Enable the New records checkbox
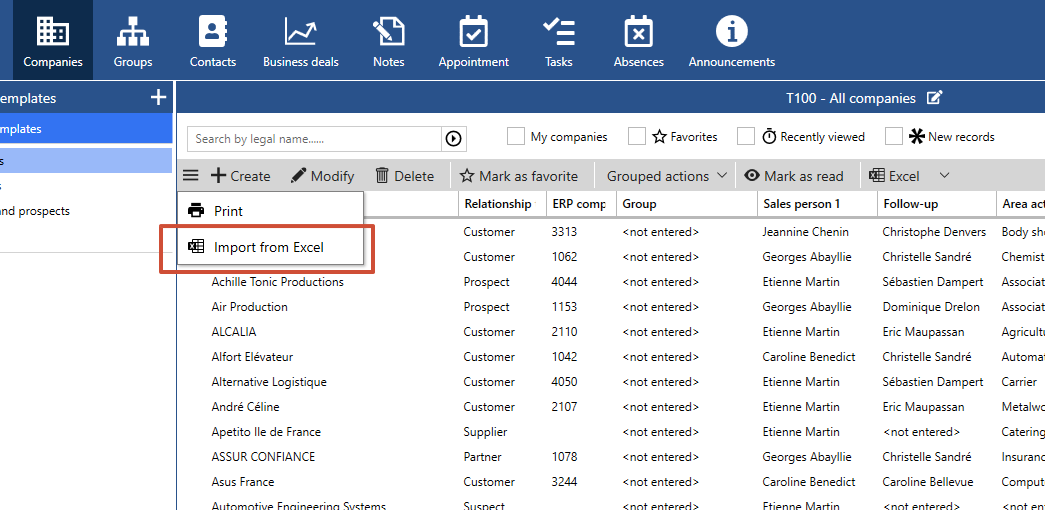The image size is (1045, 510). pyautogui.click(x=894, y=137)
